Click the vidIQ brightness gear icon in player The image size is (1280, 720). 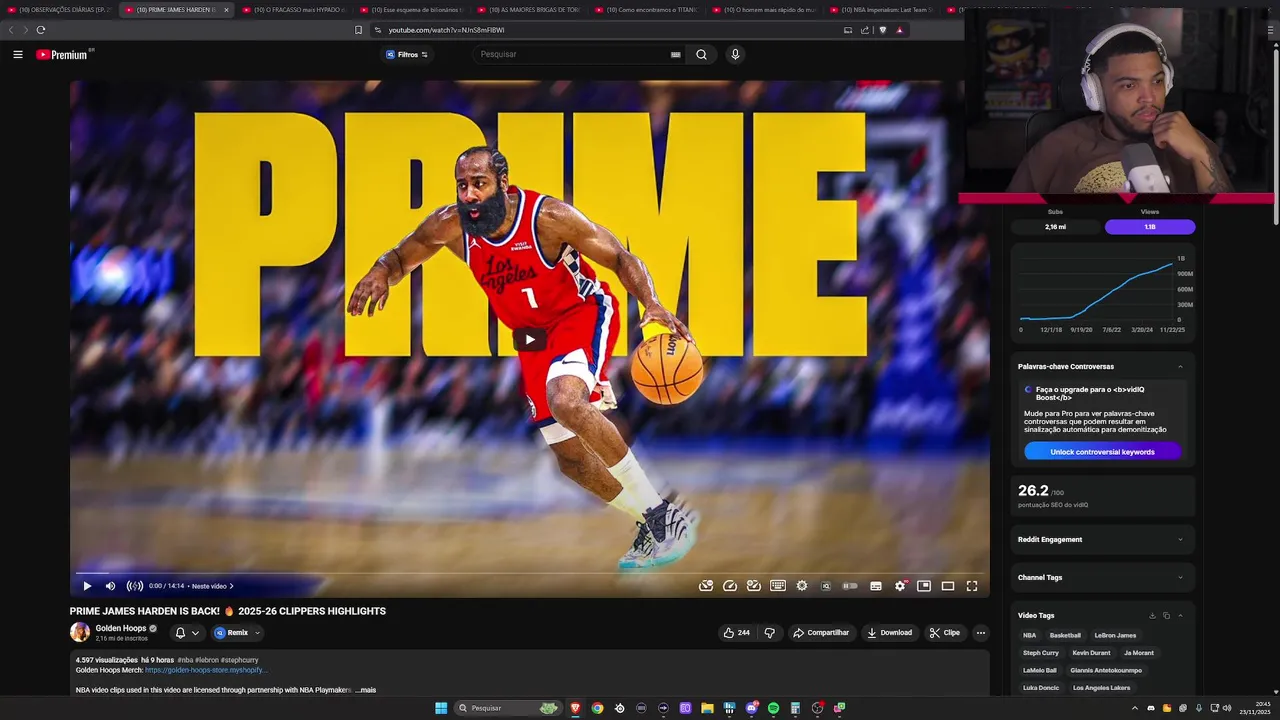tap(802, 586)
